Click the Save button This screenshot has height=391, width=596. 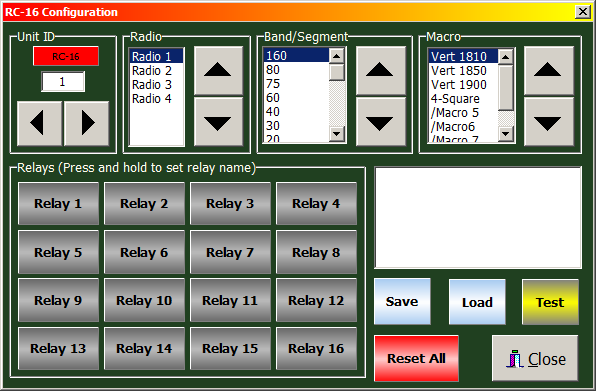pyautogui.click(x=402, y=302)
